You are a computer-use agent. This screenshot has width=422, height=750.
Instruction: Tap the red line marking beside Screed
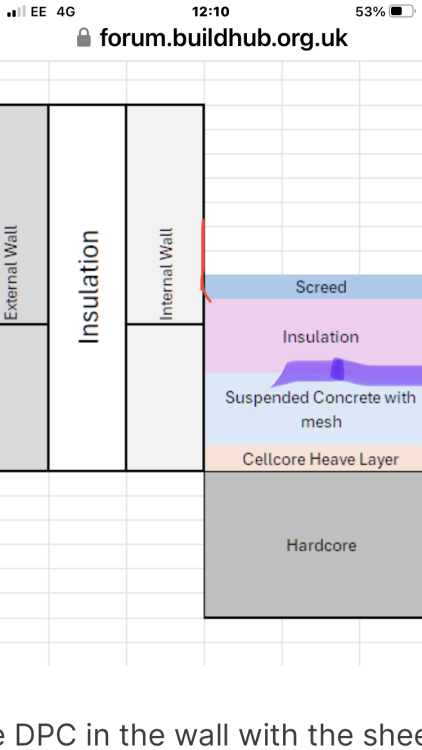coord(205,261)
